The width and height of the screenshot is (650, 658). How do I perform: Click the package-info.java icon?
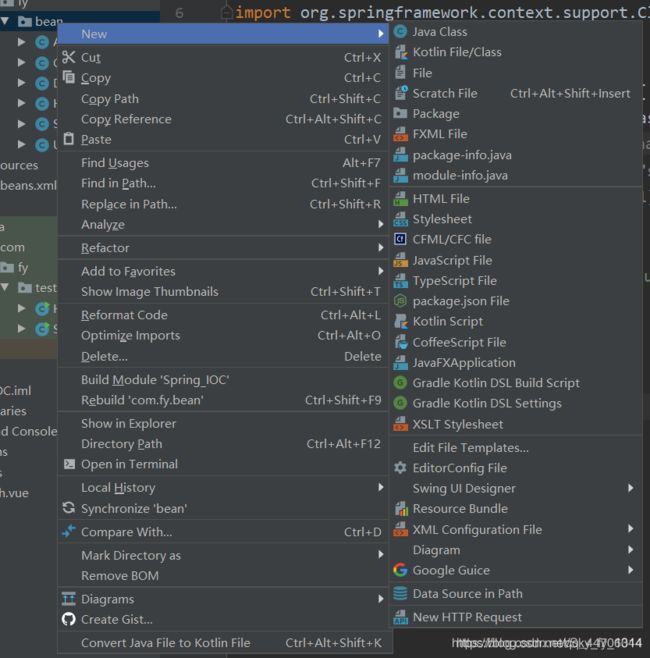pos(401,155)
